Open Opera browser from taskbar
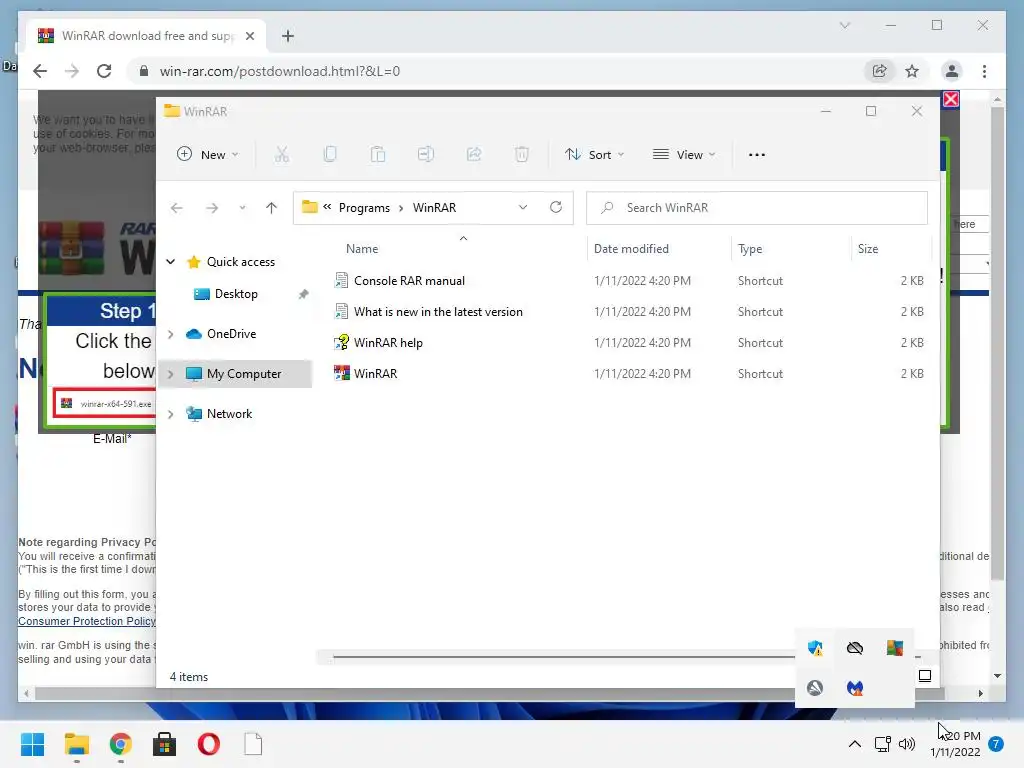The image size is (1024, 768). [x=208, y=744]
